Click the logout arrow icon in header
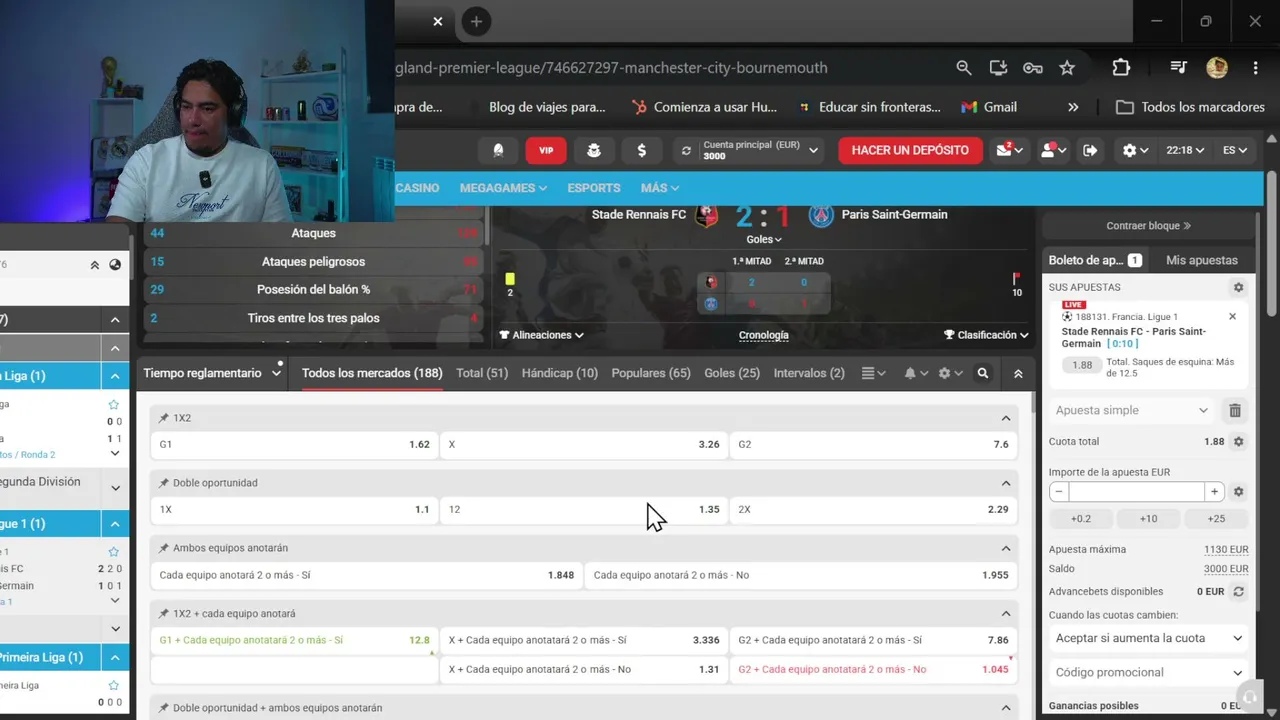1280x720 pixels. click(x=1091, y=150)
